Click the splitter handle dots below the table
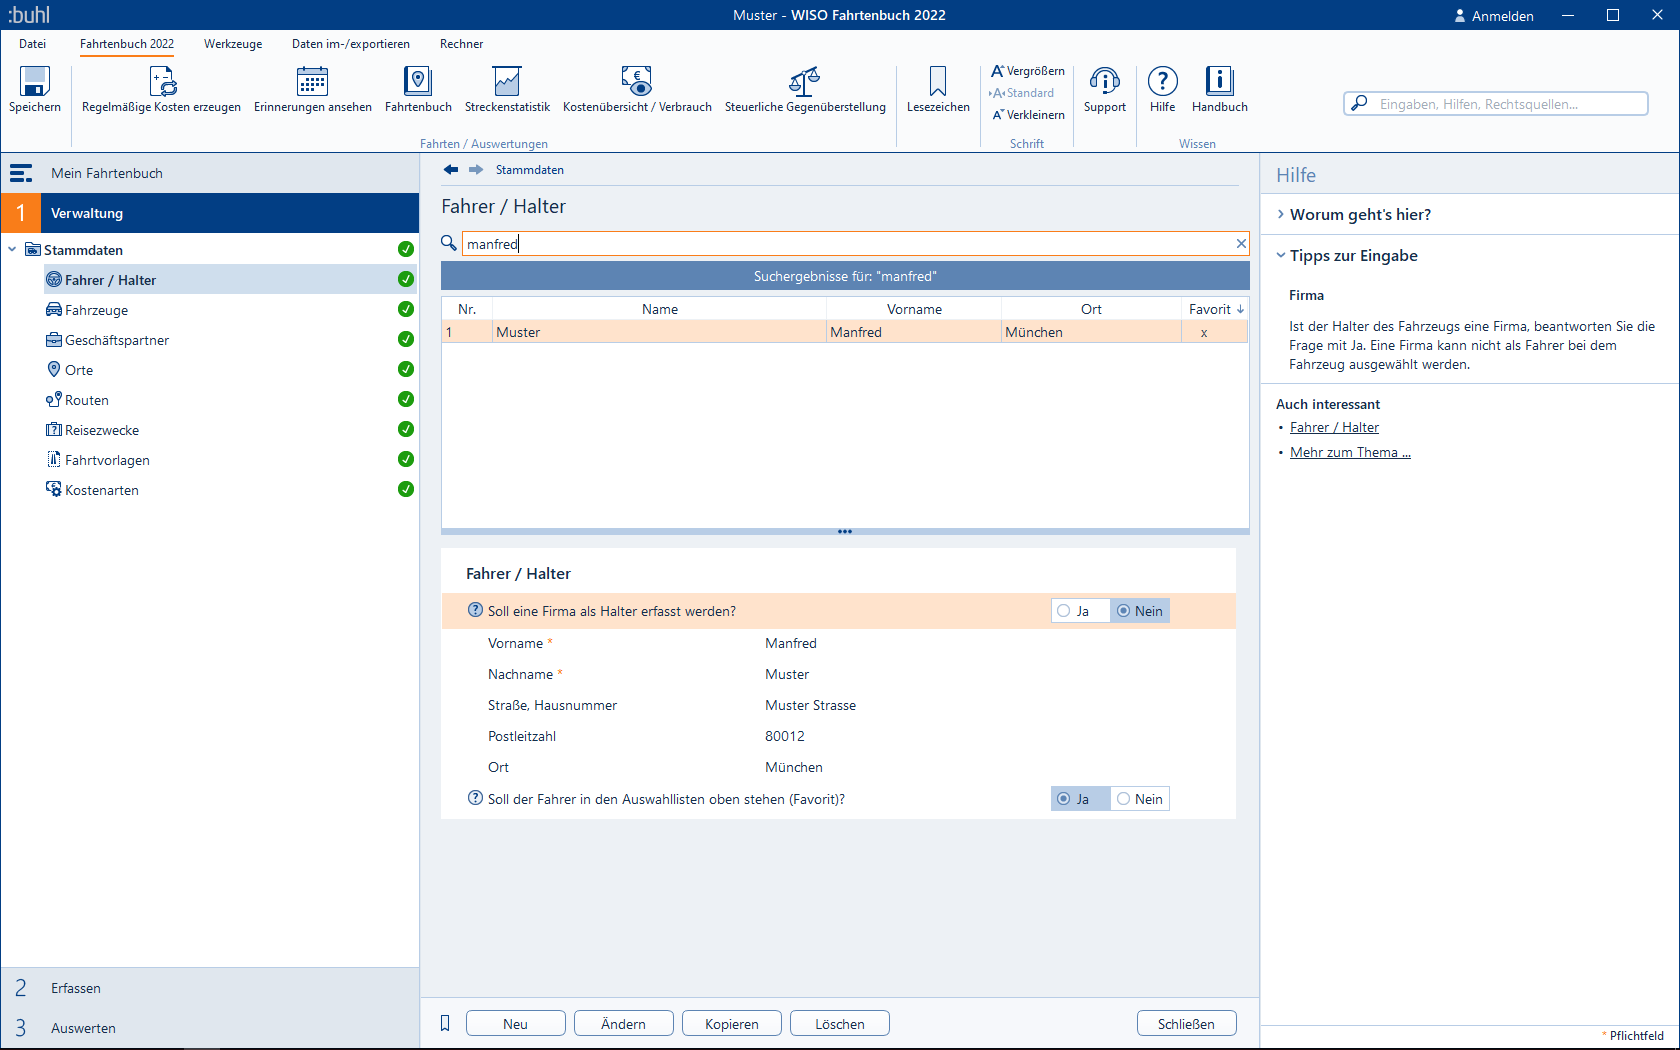Screen dimensions: 1680x1050 (845, 532)
